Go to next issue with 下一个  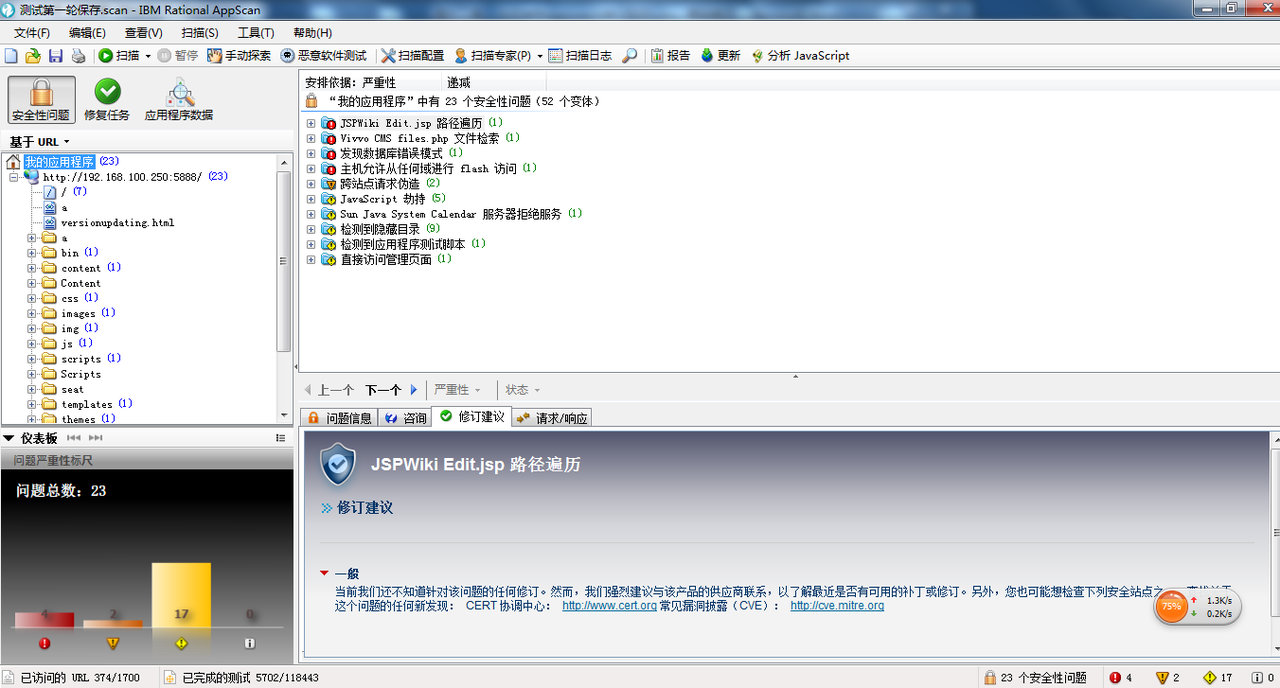tap(391, 390)
